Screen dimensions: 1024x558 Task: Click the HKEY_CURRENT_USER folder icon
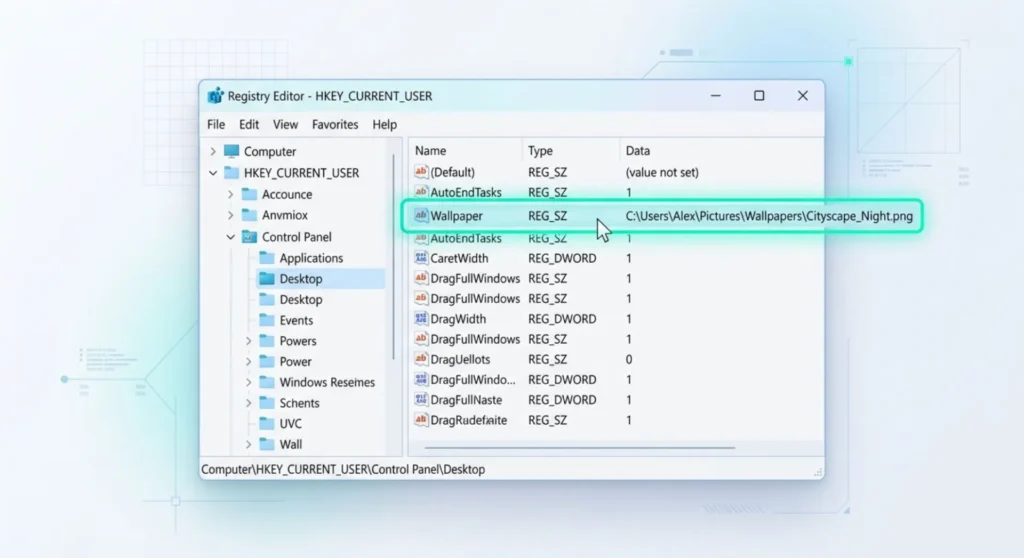(231, 172)
